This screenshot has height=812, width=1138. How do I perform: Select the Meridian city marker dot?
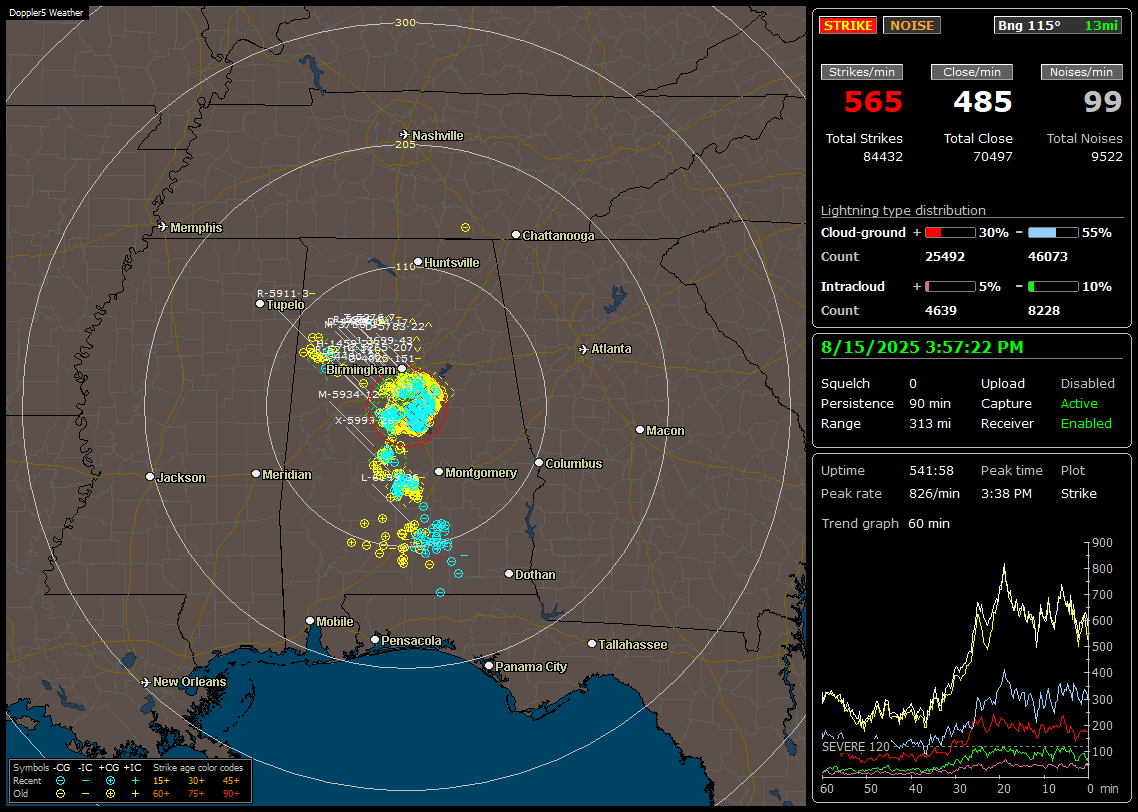(x=256, y=474)
